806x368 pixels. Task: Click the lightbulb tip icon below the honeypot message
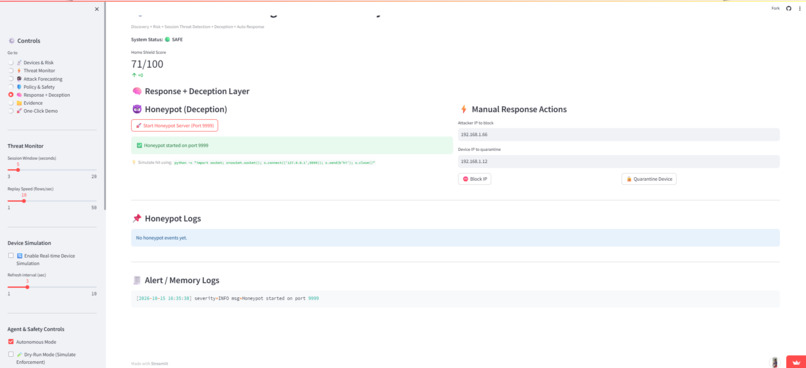point(134,162)
